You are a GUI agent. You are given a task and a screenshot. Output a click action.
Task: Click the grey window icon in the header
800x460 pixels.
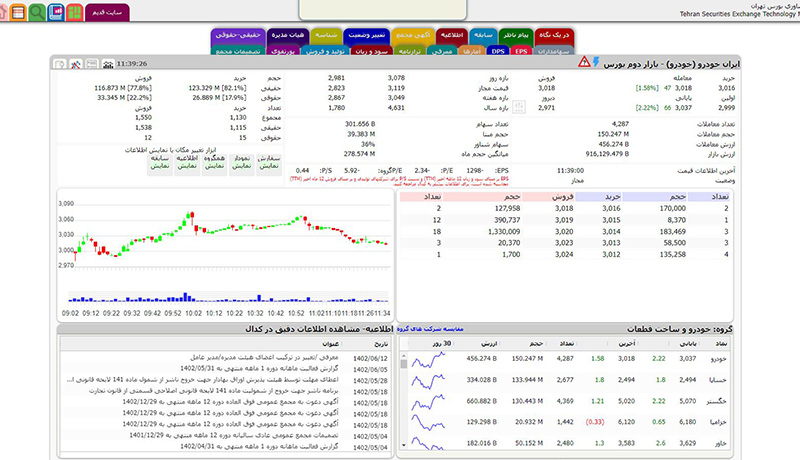click(x=91, y=64)
